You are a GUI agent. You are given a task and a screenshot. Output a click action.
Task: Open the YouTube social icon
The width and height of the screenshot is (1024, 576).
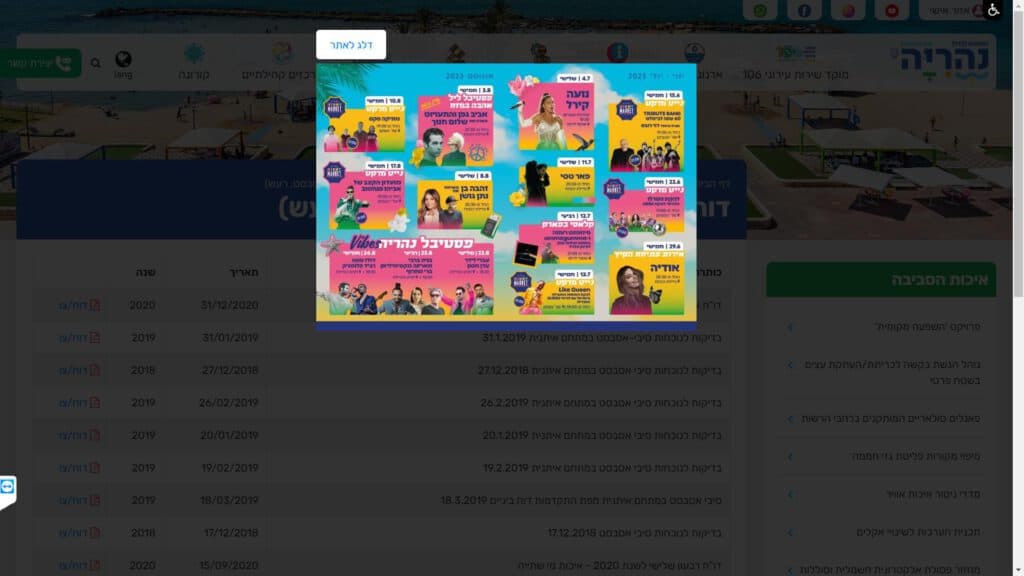click(x=891, y=10)
